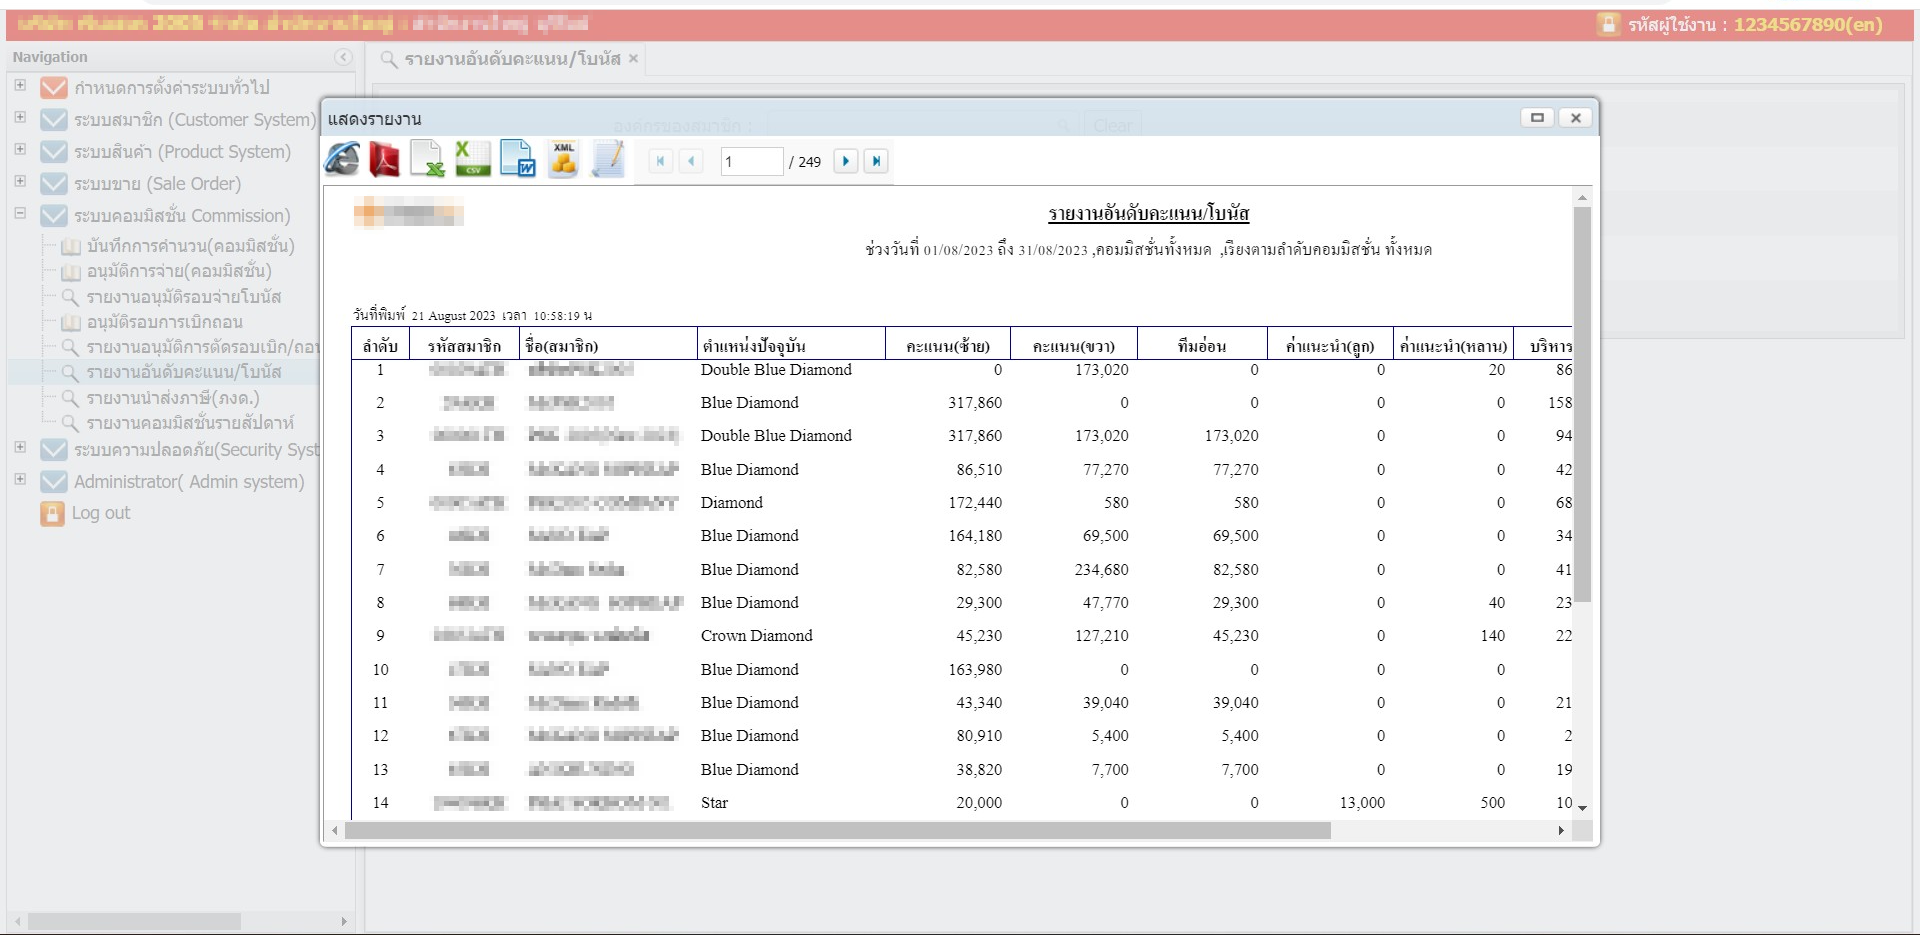
Task: Collapse the Commission system tree node
Action: pyautogui.click(x=20, y=214)
